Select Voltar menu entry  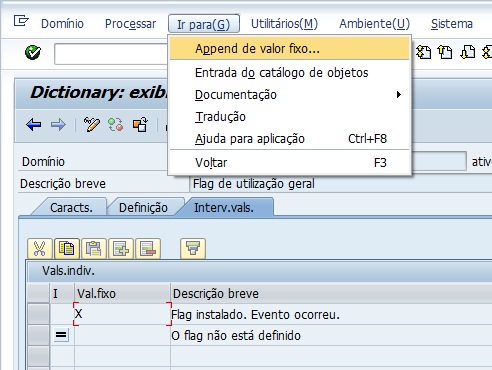coord(289,163)
